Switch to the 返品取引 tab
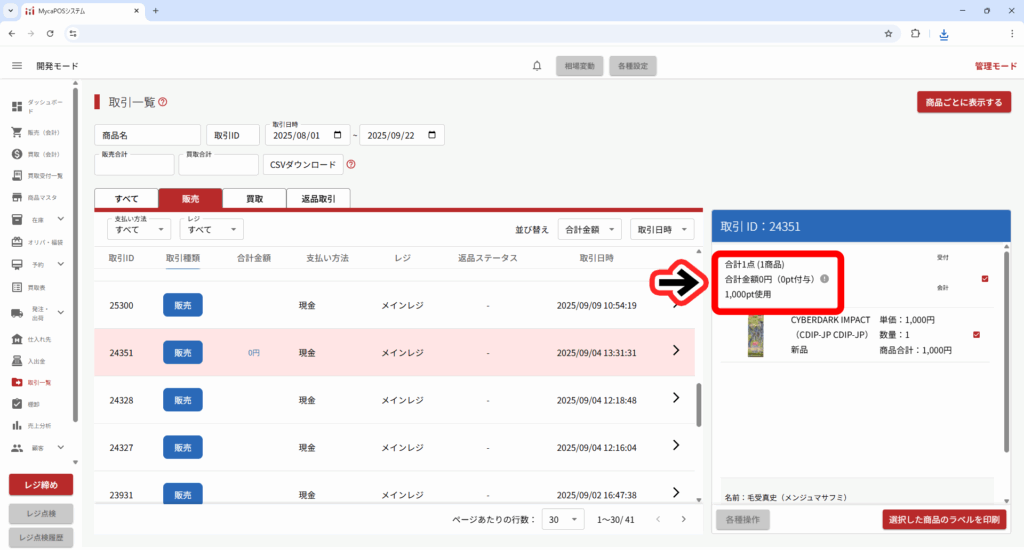 click(318, 199)
